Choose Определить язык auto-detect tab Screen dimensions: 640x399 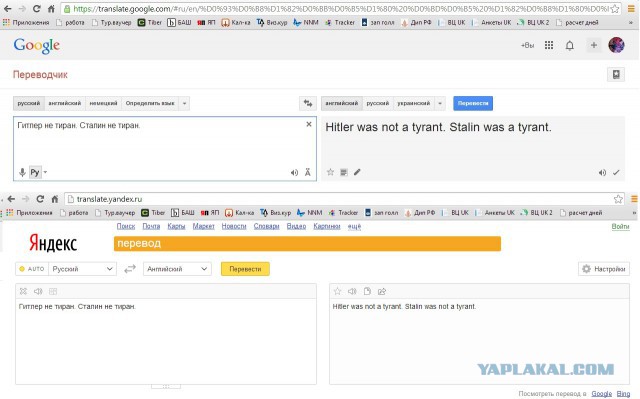(150, 103)
